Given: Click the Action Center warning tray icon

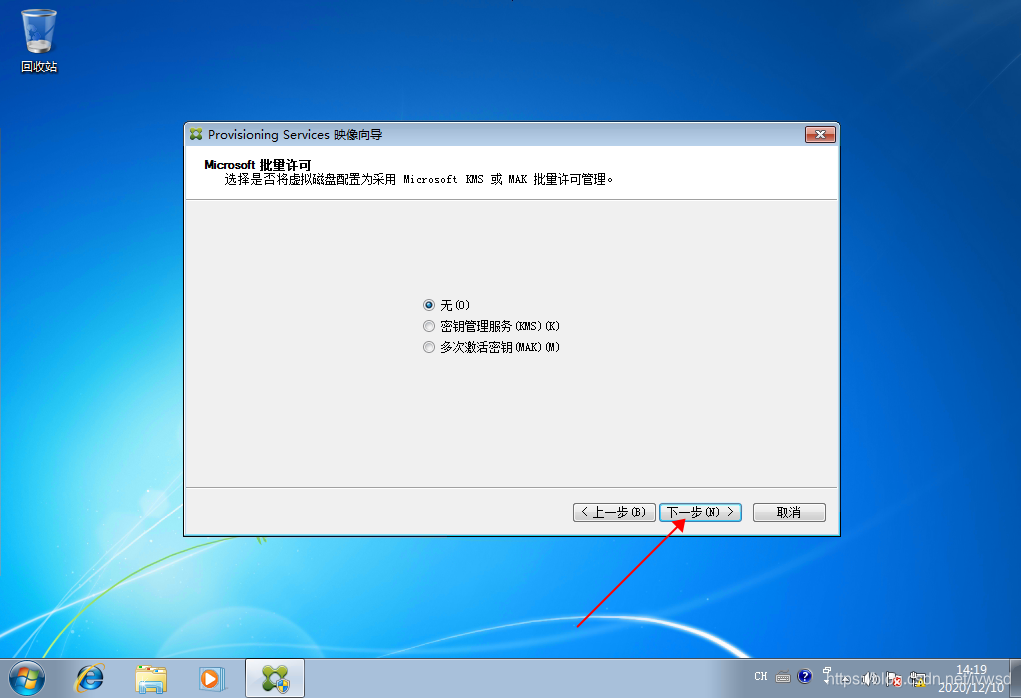Looking at the screenshot, I should coord(893,678).
